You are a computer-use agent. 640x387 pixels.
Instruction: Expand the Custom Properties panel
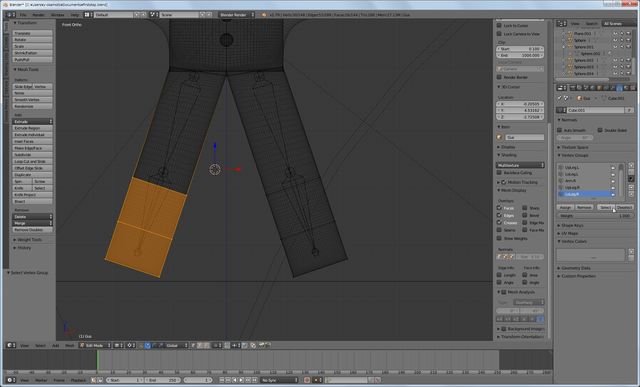pyautogui.click(x=577, y=276)
